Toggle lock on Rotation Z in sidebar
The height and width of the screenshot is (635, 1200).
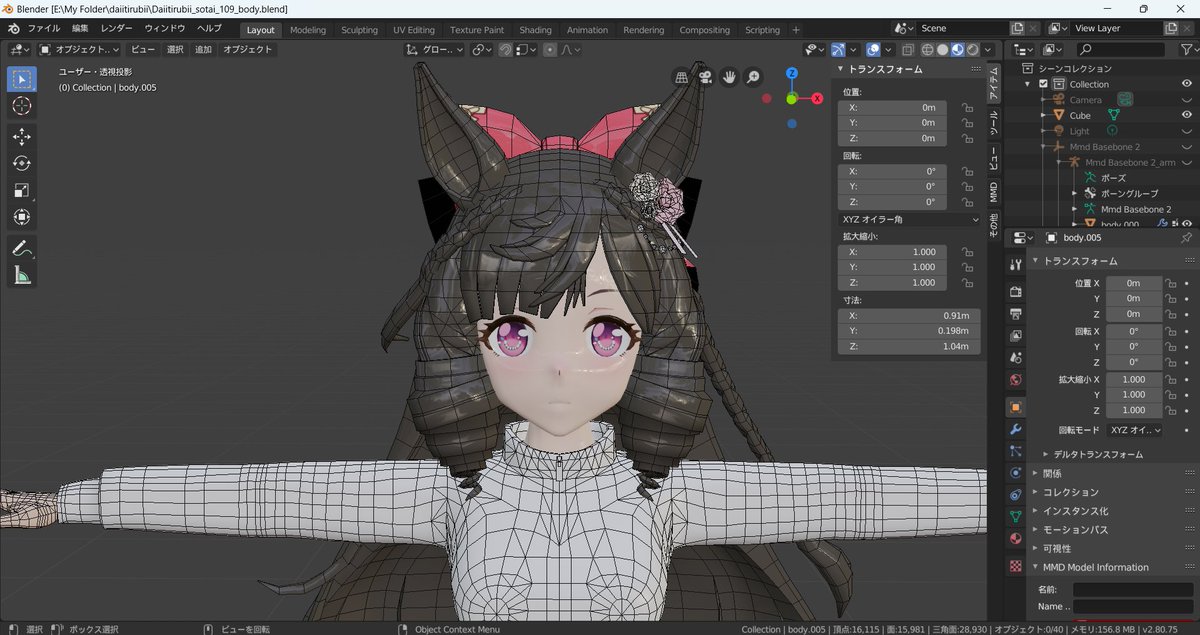pos(967,202)
